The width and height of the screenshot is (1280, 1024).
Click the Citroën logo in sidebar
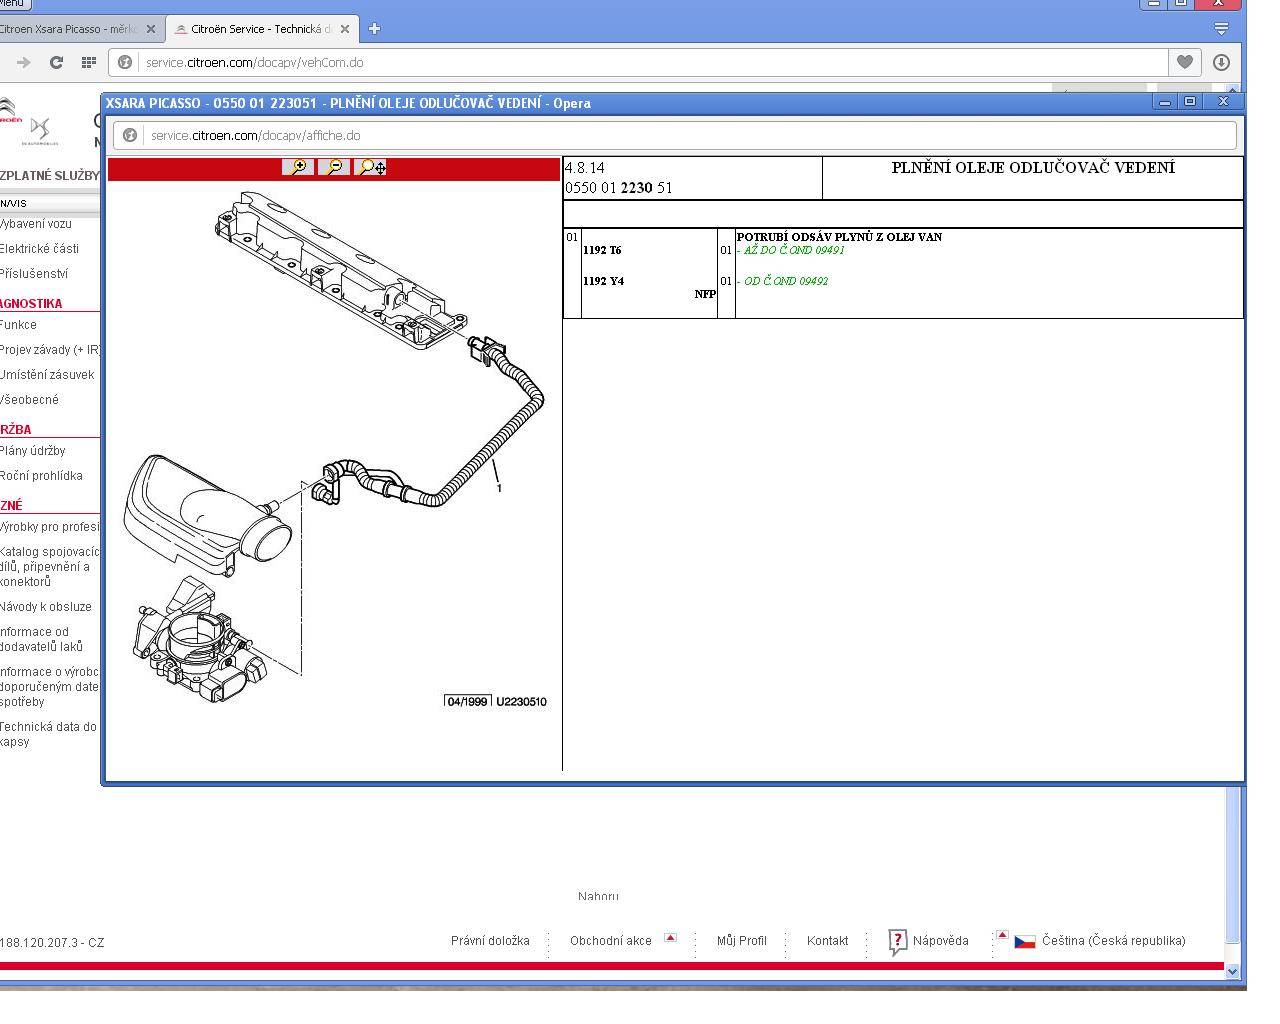pyautogui.click(x=9, y=111)
